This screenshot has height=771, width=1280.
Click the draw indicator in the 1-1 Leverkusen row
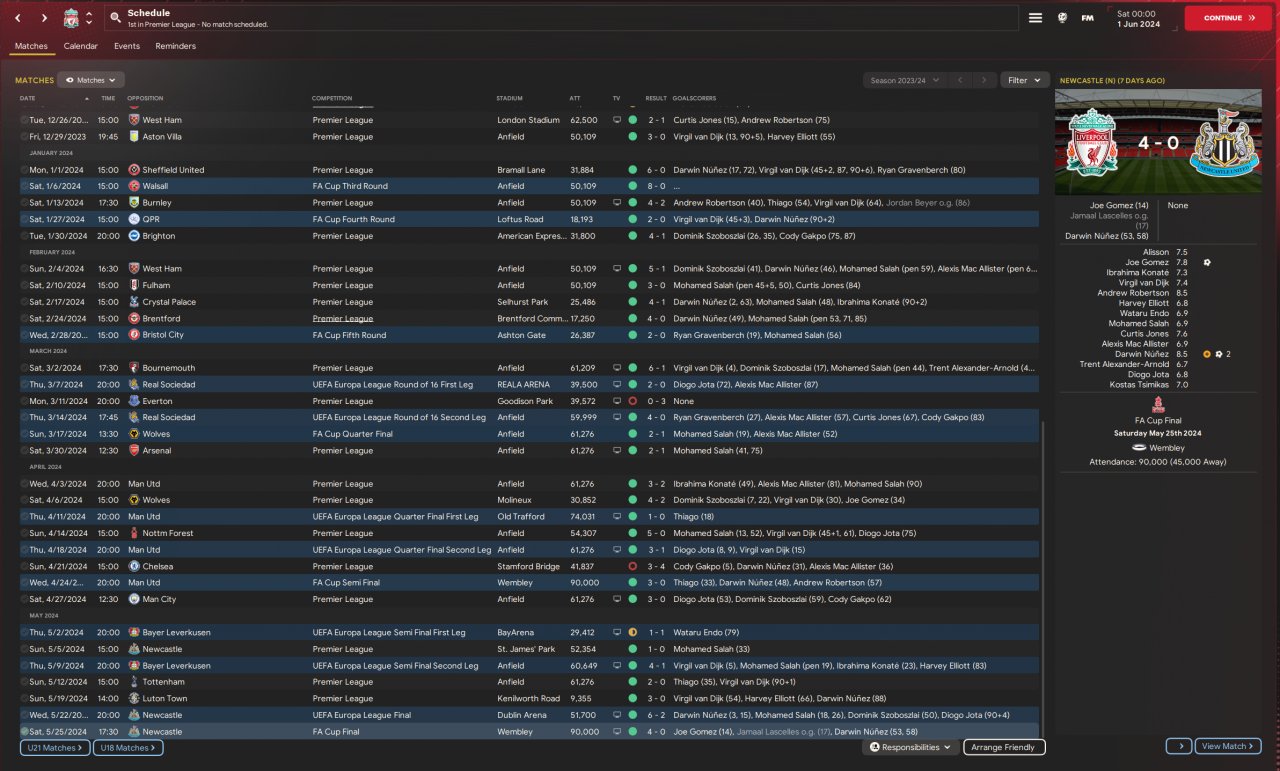(x=632, y=632)
